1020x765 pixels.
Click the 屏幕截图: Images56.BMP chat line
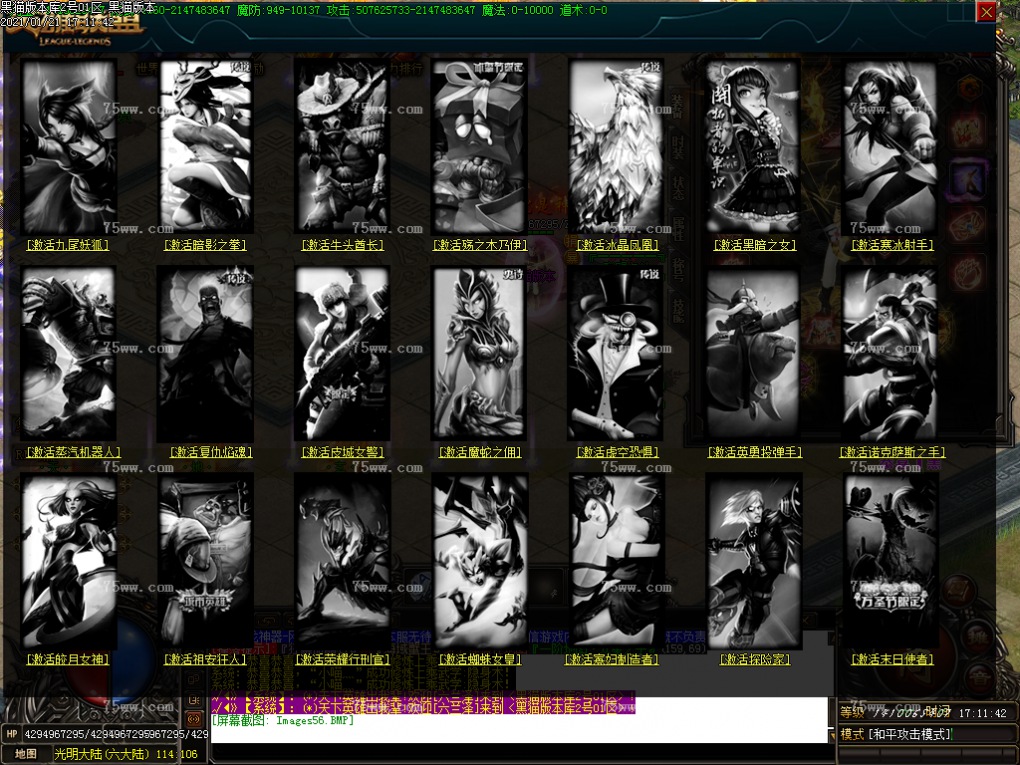point(282,720)
